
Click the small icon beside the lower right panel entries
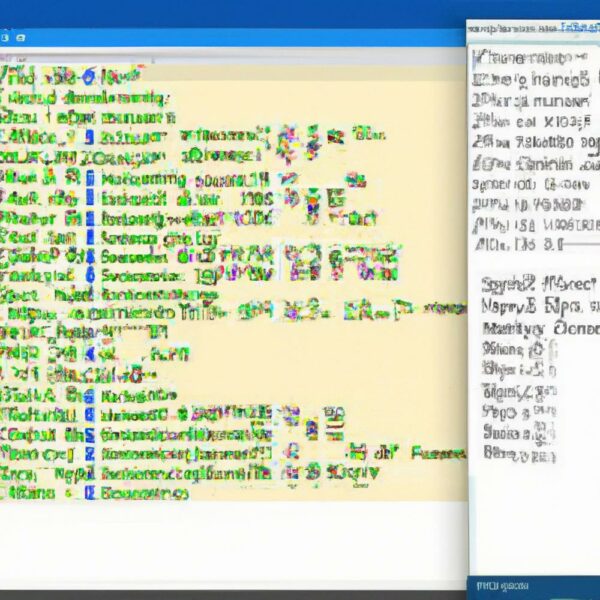point(546,350)
